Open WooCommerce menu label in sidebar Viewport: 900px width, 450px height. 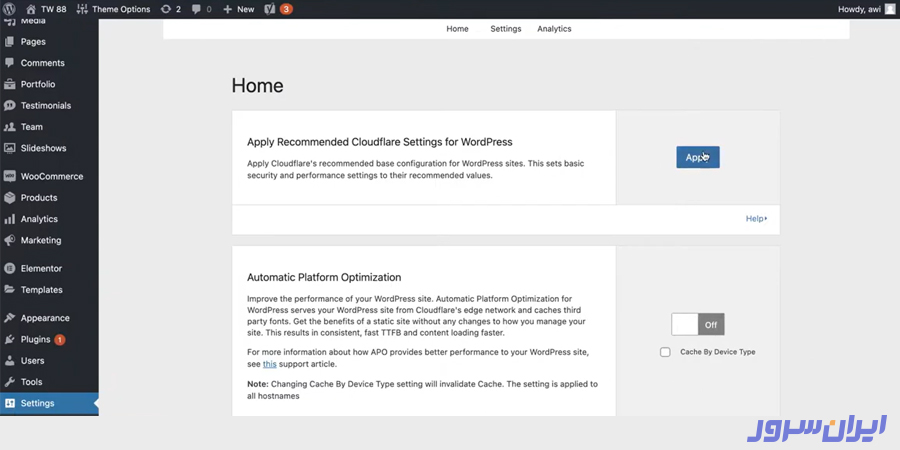52,176
